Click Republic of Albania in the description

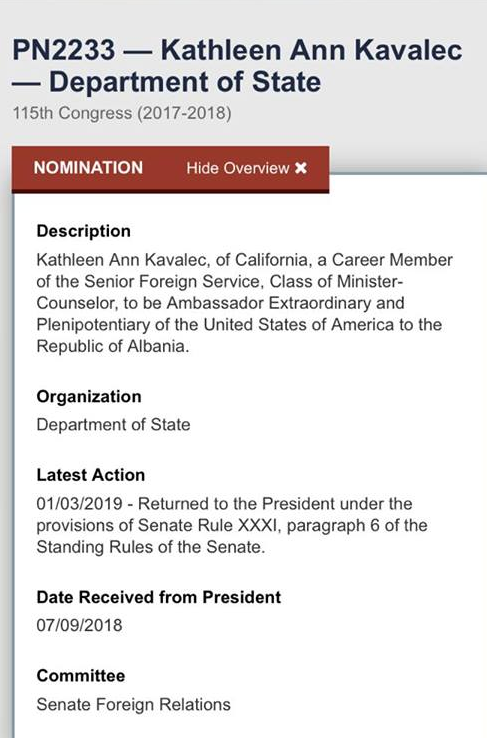point(112,346)
